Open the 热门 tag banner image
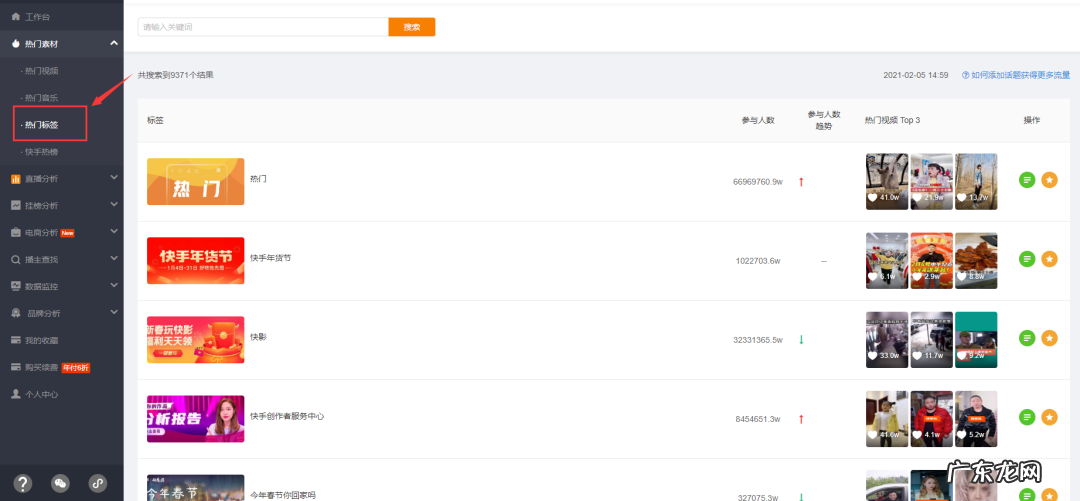1080x501 pixels. (x=196, y=181)
